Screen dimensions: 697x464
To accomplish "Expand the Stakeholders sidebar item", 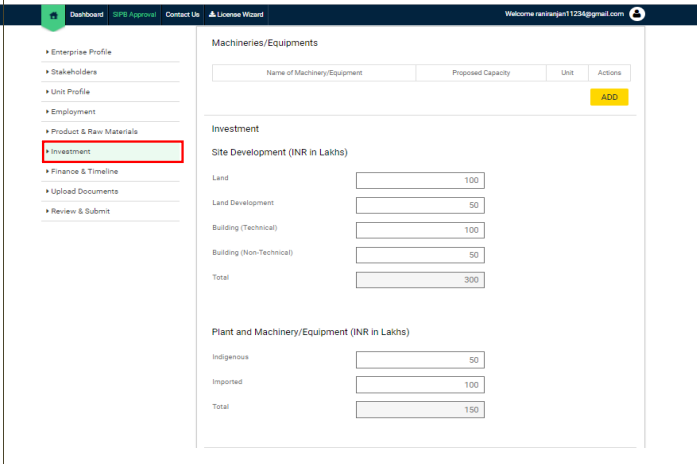I will (x=74, y=71).
